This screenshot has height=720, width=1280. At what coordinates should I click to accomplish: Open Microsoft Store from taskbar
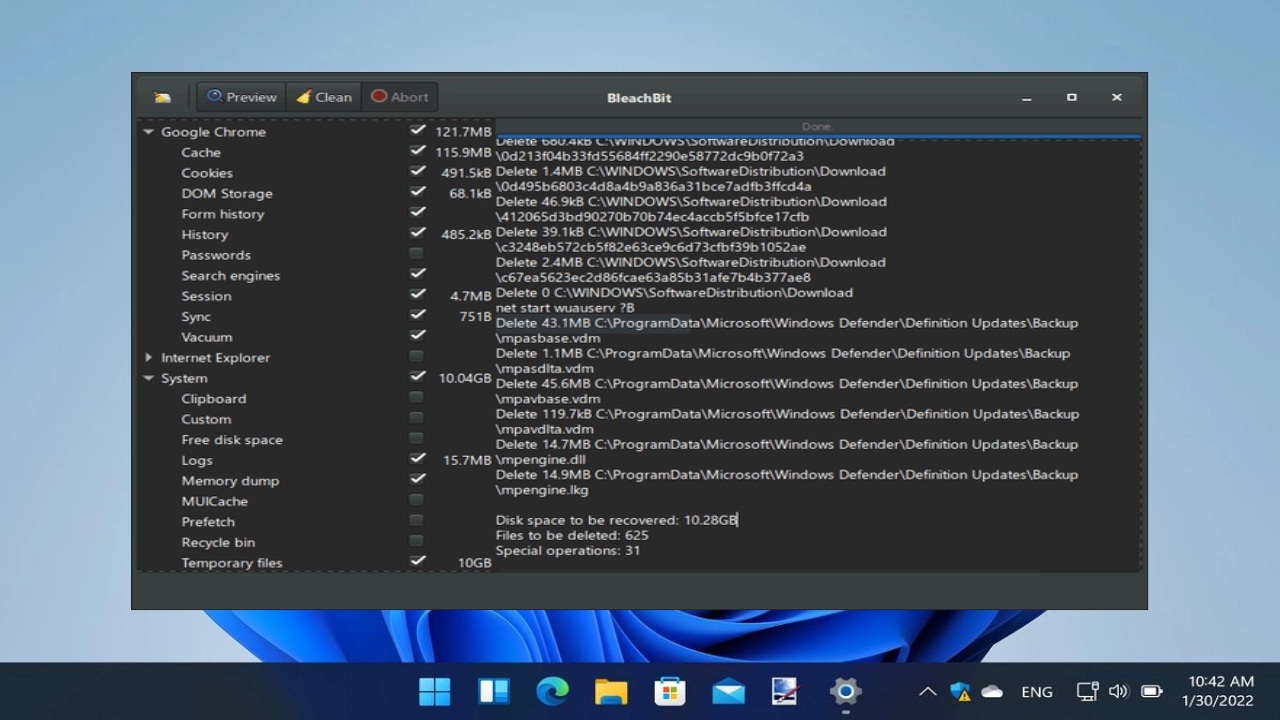tap(669, 691)
